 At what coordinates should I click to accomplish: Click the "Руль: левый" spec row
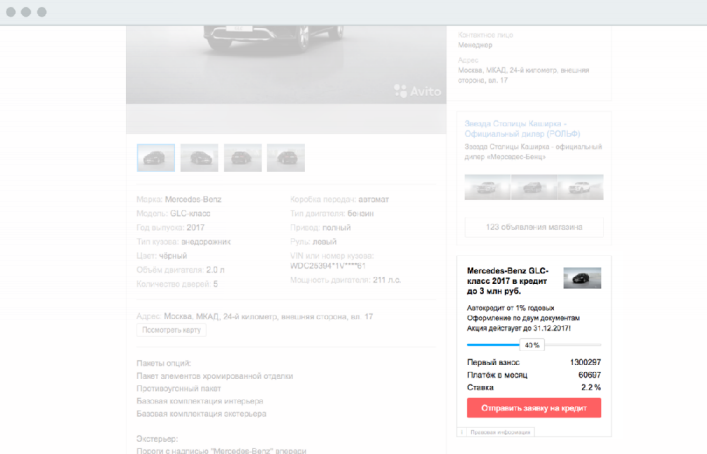pyautogui.click(x=313, y=242)
